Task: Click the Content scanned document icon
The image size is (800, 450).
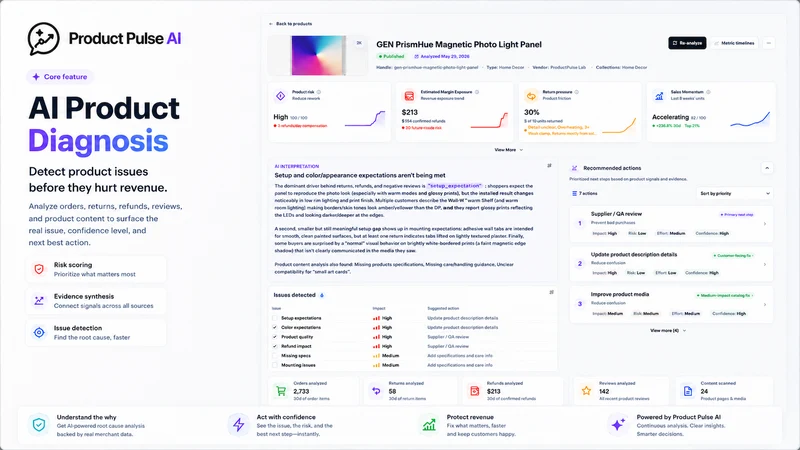Action: [688, 391]
